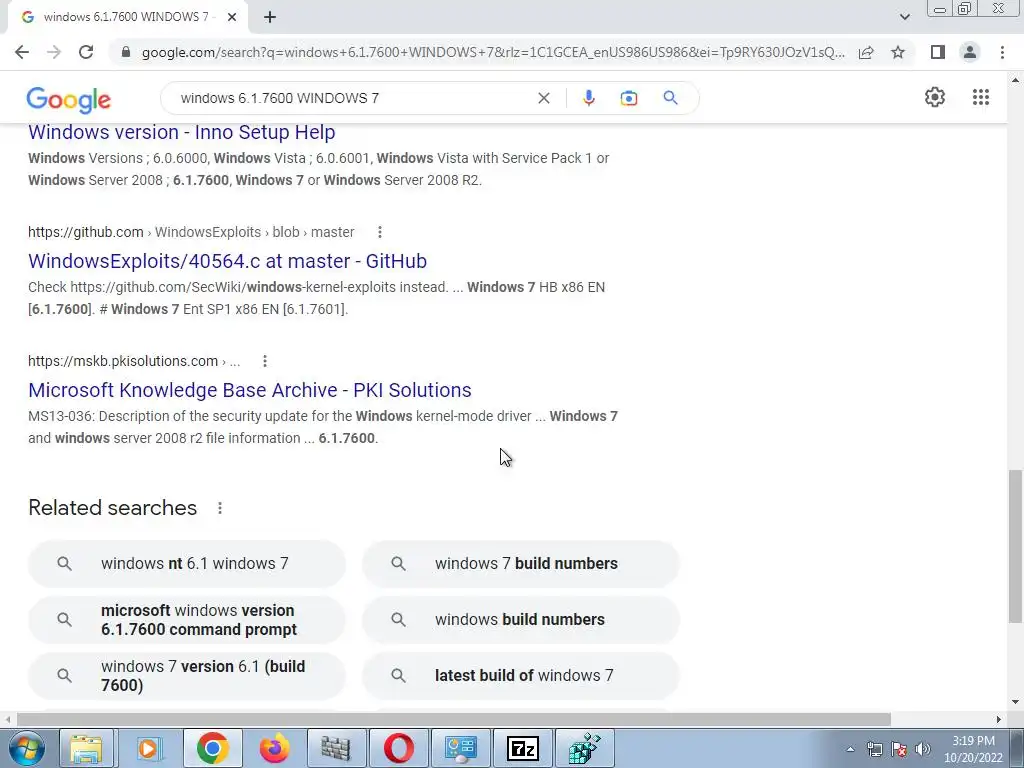Share this page icon in address bar
The image size is (1024, 768).
coord(866,52)
